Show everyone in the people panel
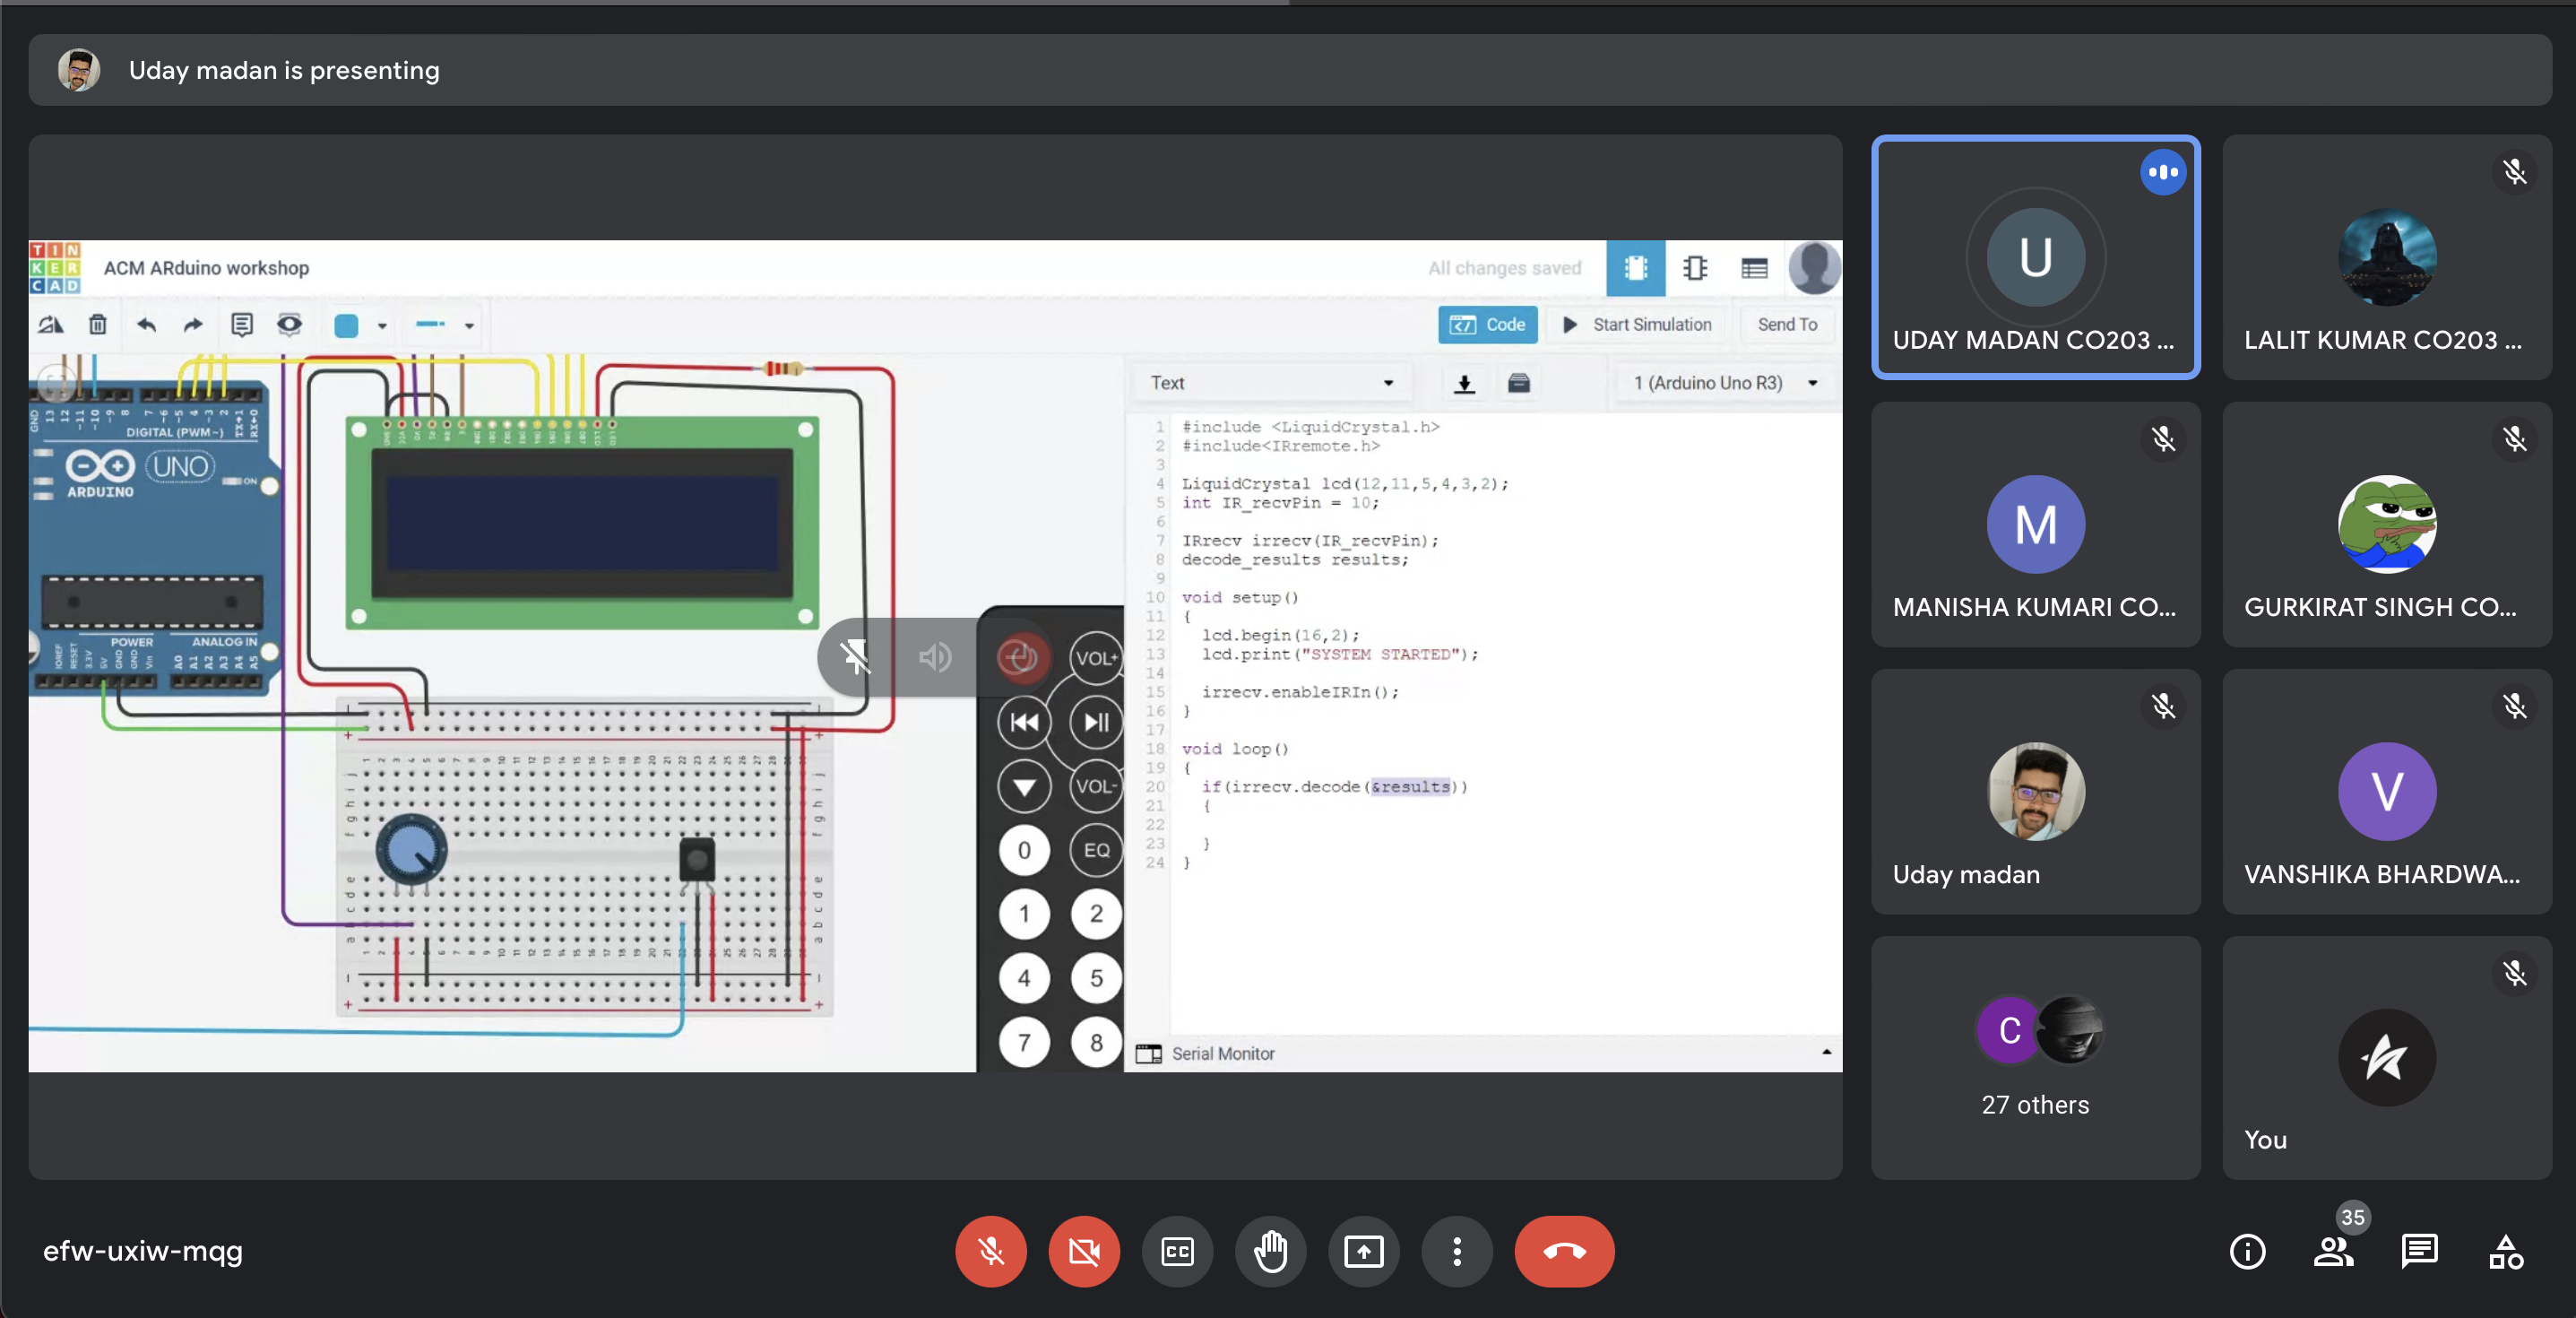The width and height of the screenshot is (2576, 1318). point(2333,1251)
